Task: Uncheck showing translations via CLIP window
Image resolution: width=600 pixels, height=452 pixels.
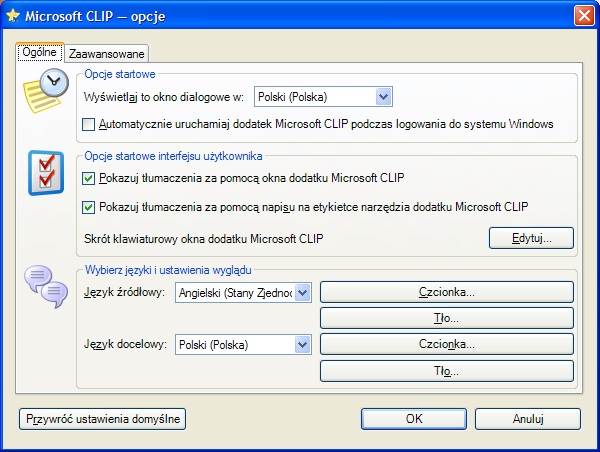Action: [88, 178]
